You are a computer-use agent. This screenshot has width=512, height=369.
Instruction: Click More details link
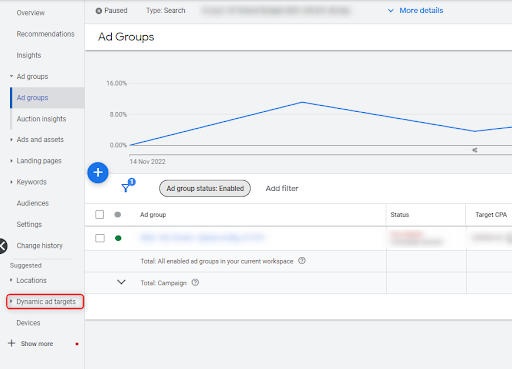421,11
